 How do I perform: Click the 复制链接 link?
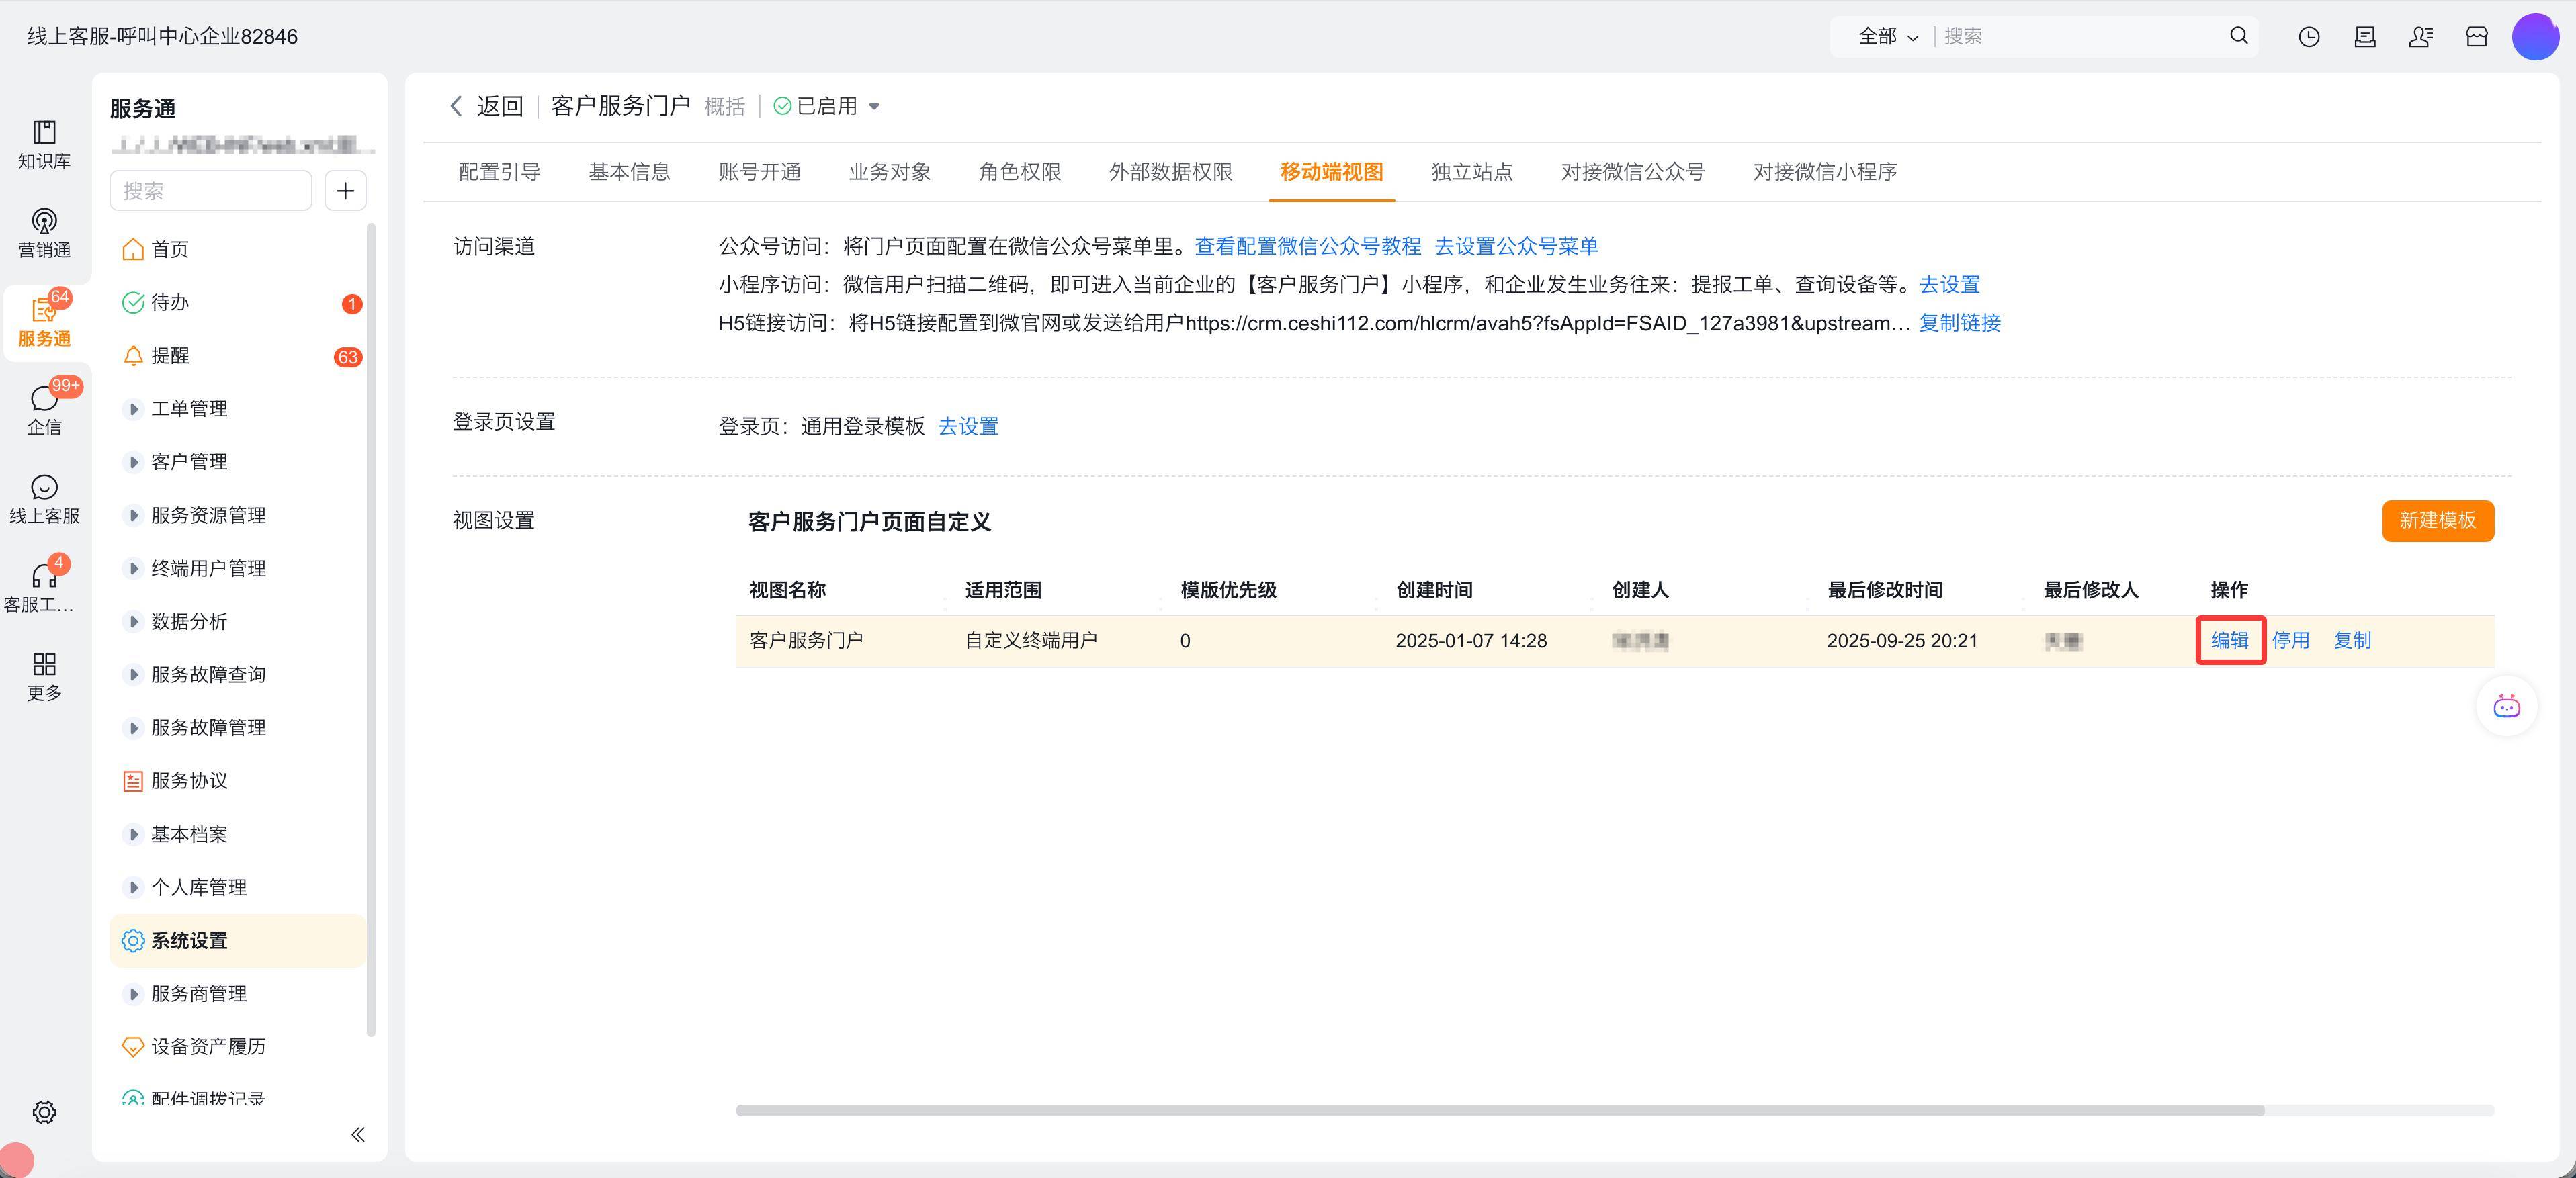pos(1959,323)
